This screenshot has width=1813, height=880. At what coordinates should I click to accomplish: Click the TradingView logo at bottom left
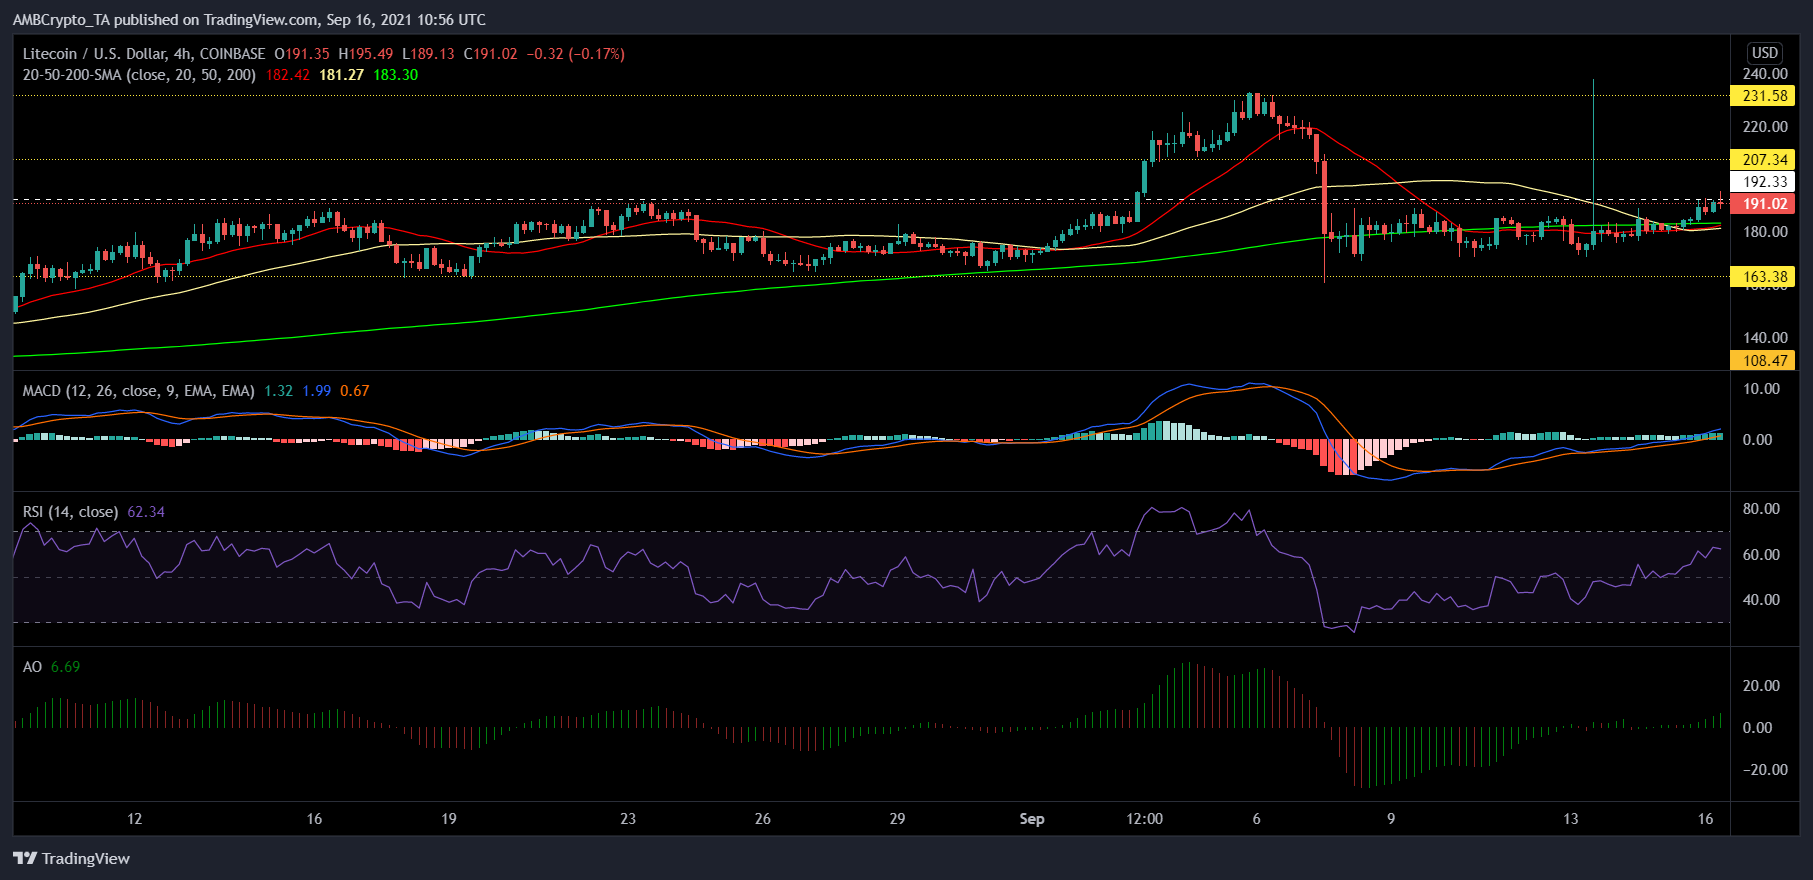tap(72, 858)
